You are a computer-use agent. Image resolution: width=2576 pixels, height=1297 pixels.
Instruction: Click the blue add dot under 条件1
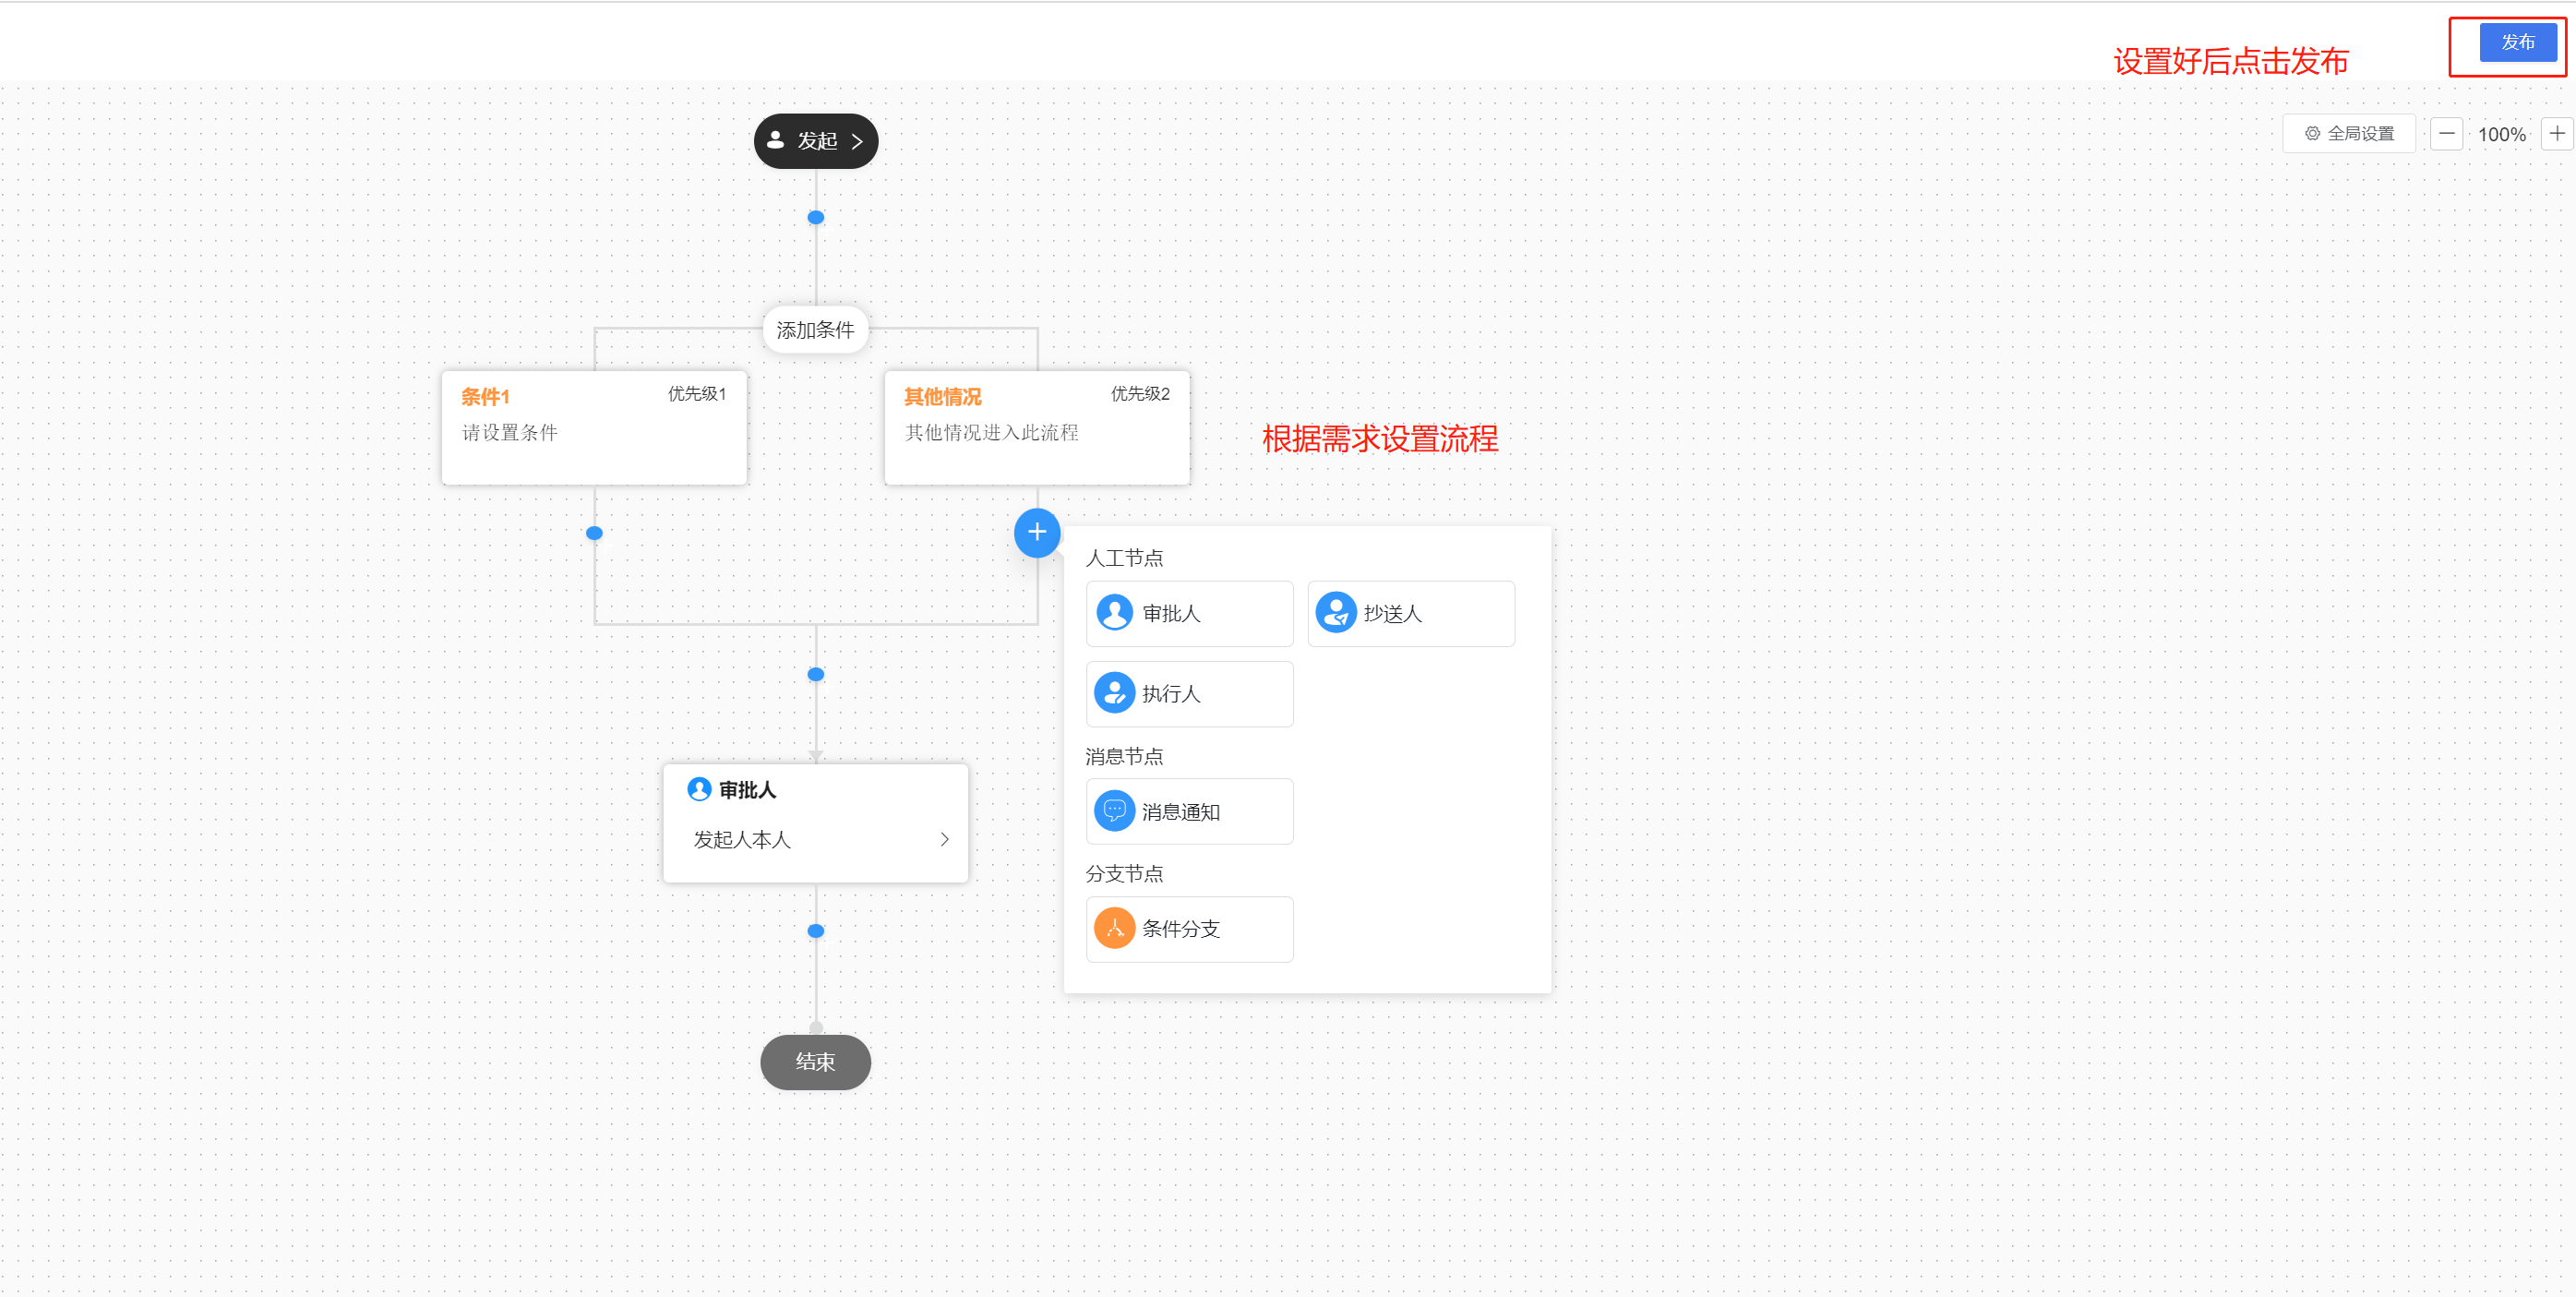point(594,533)
